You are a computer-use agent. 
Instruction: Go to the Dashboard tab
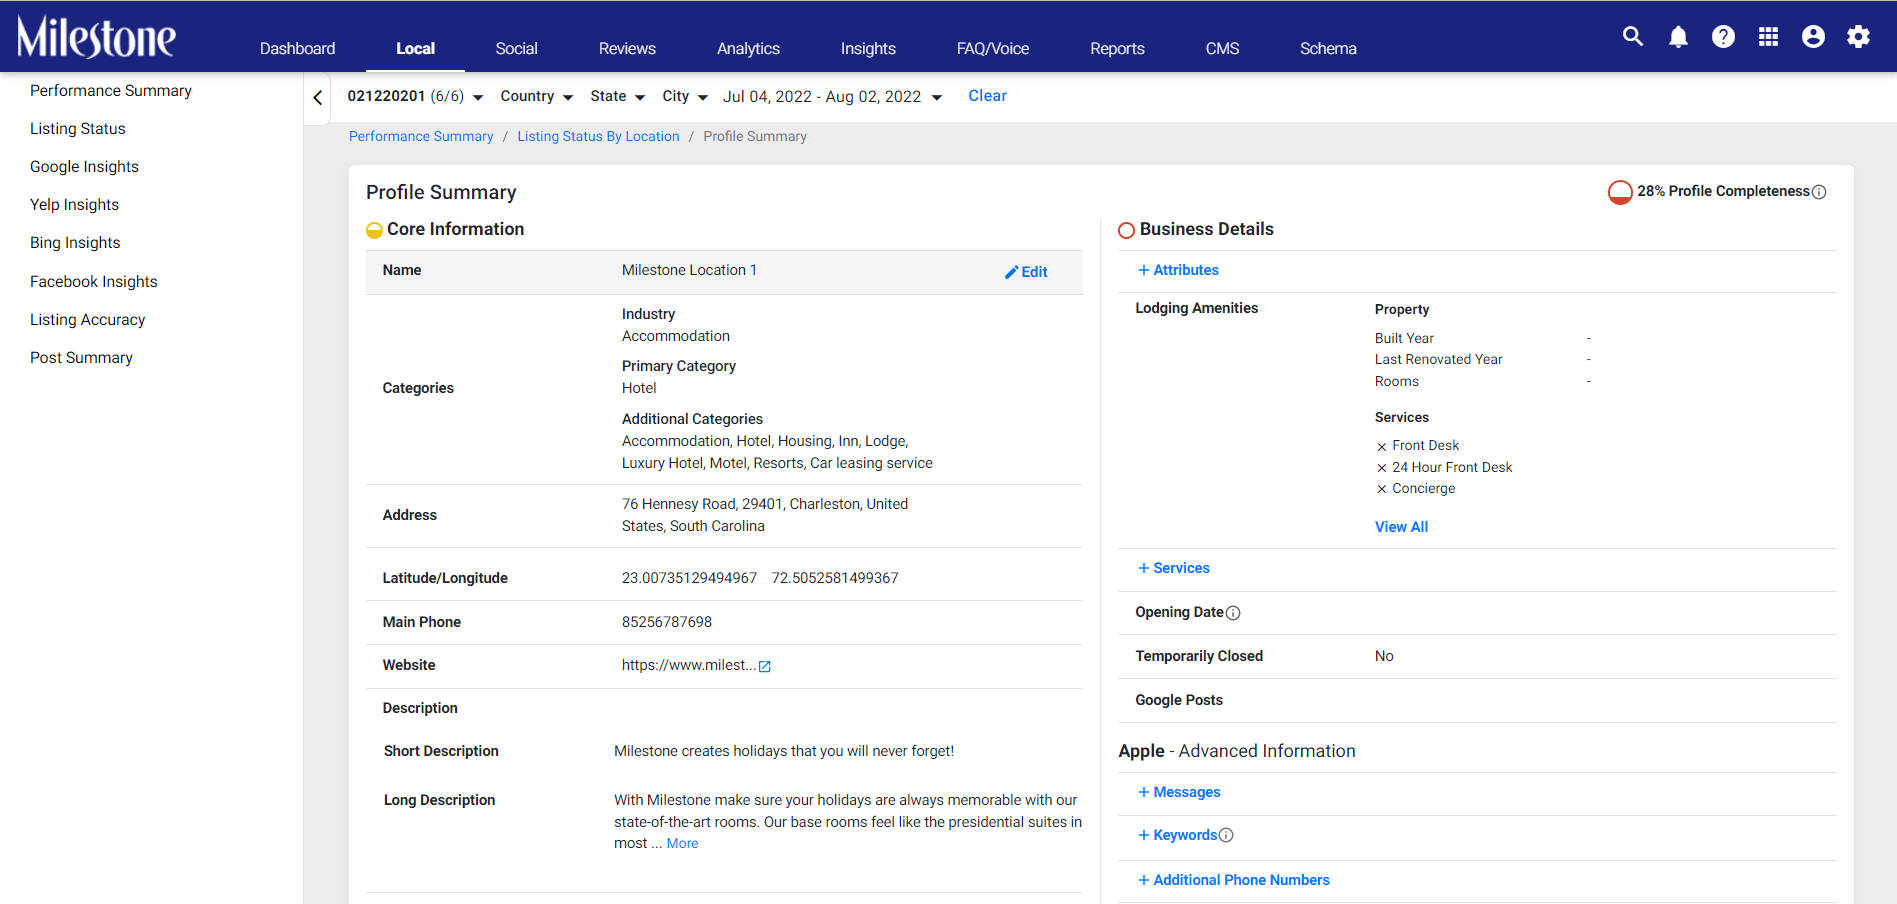[297, 48]
